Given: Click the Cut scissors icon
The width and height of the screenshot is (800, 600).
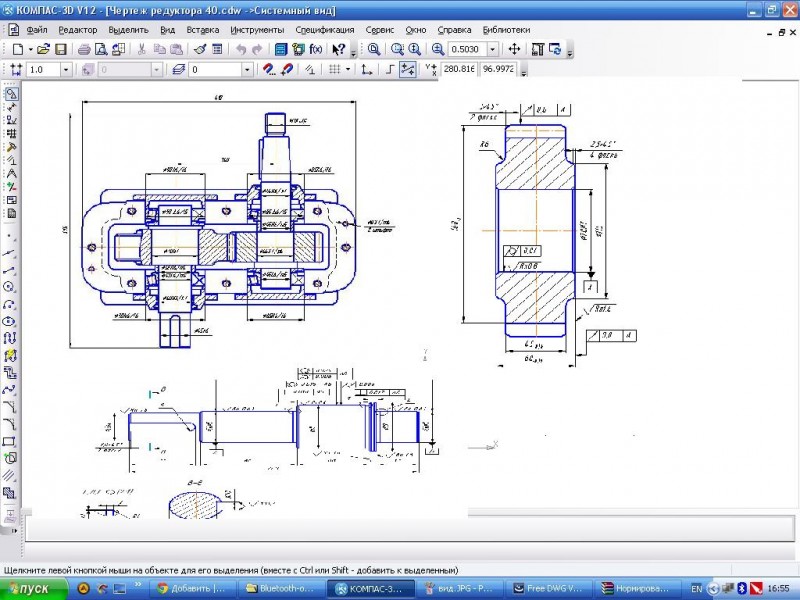Looking at the screenshot, I should click(143, 49).
